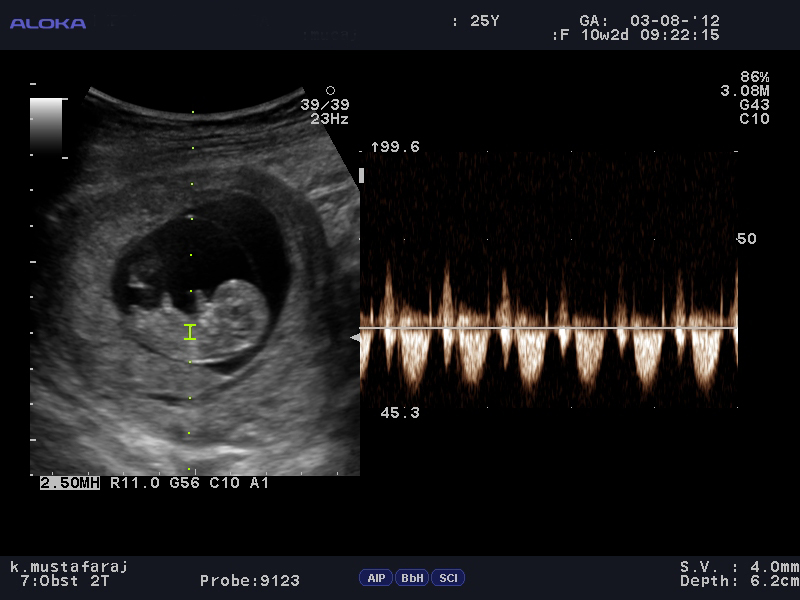This screenshot has width=800, height=600.
Task: Toggle the AIP indicator badge
Action: [x=376, y=578]
